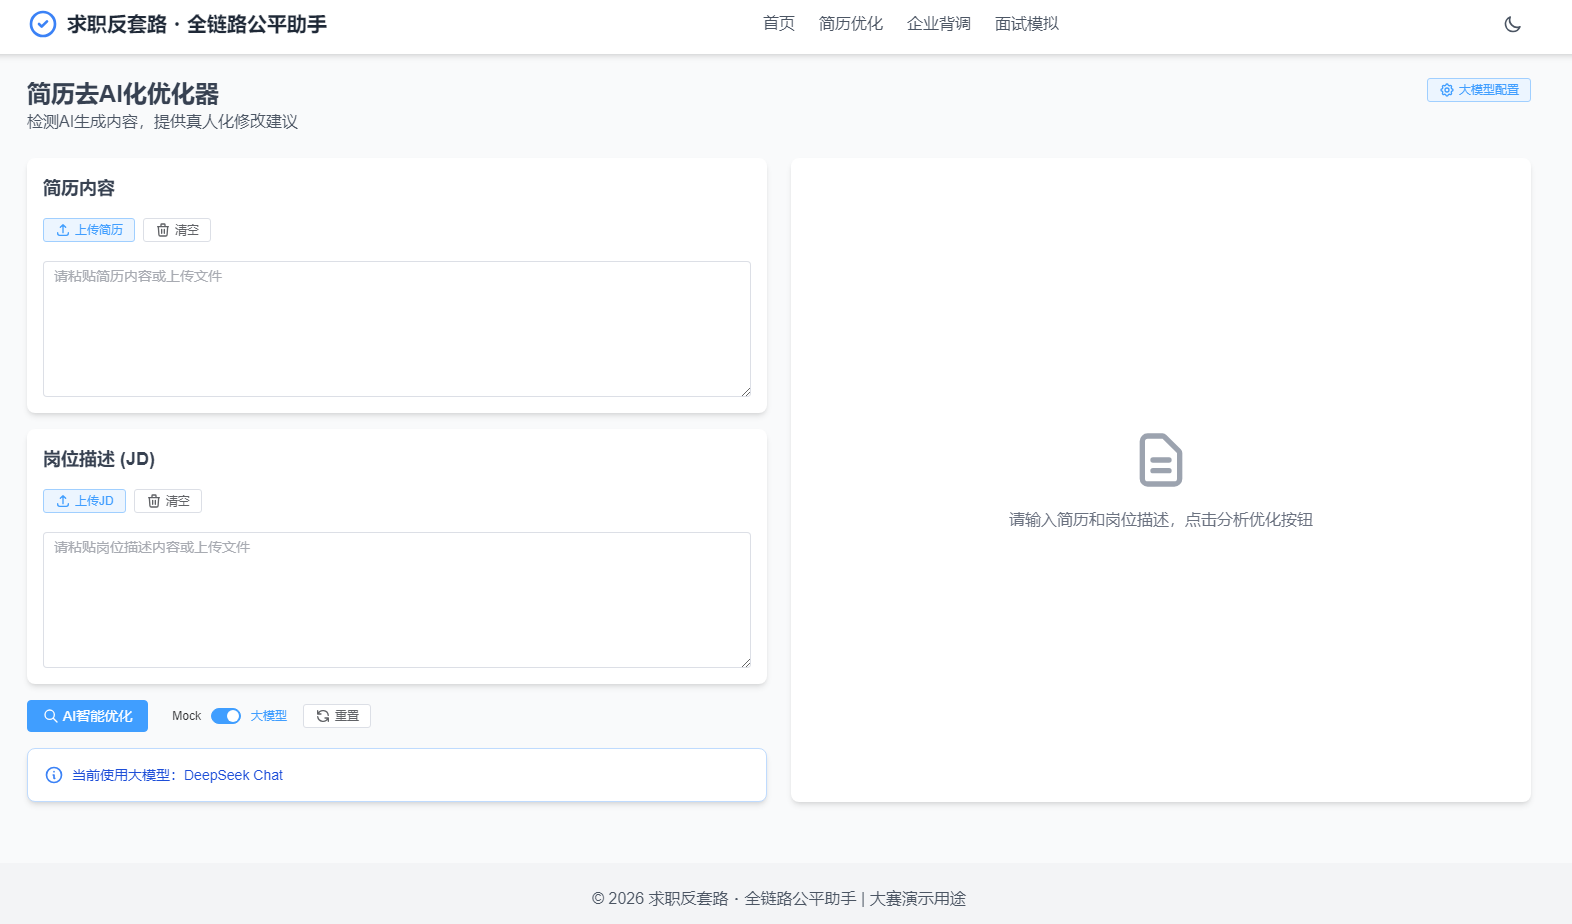Click the info icon beside 当前使用大模型

(54, 775)
